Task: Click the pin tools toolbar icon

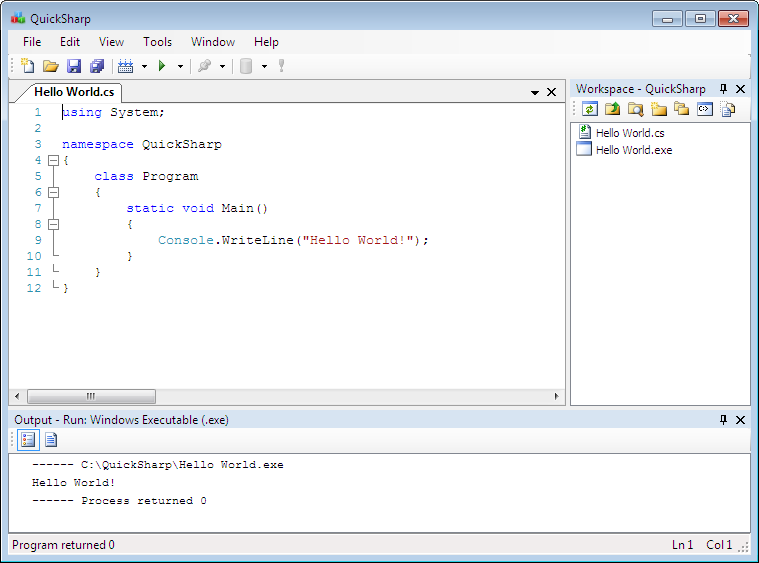Action: (x=204, y=66)
